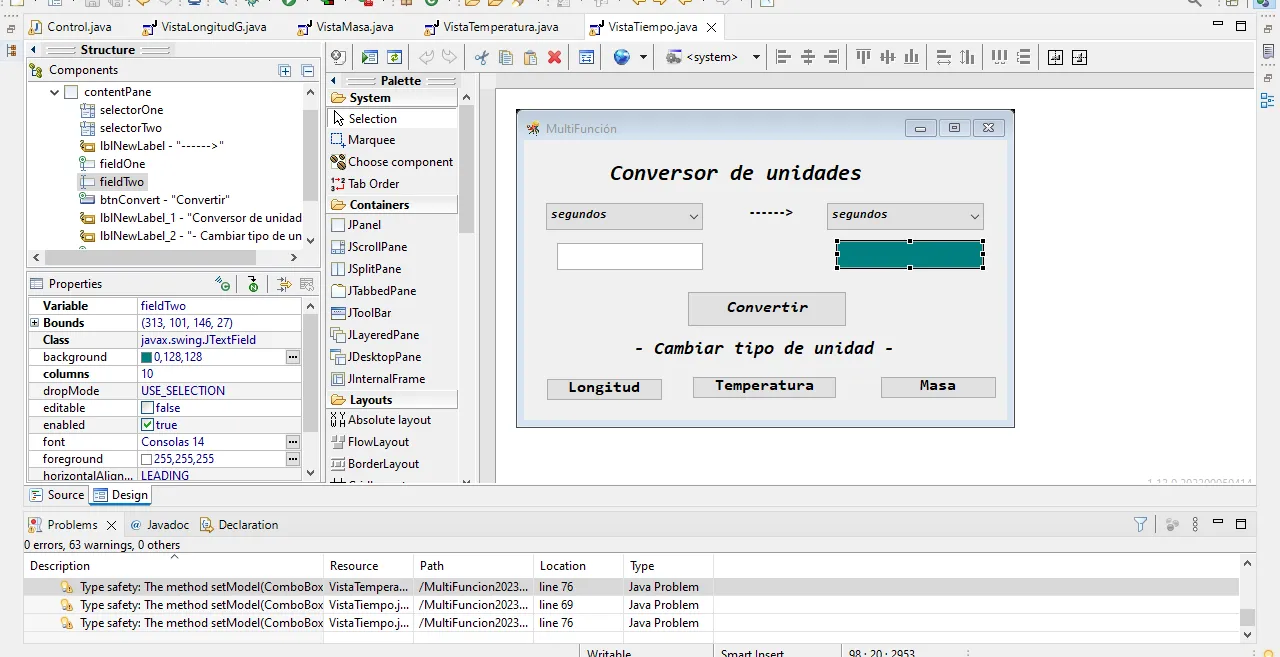The width and height of the screenshot is (1280, 657).
Task: Switch to the VistaLongitudG.java tab
Action: (204, 27)
